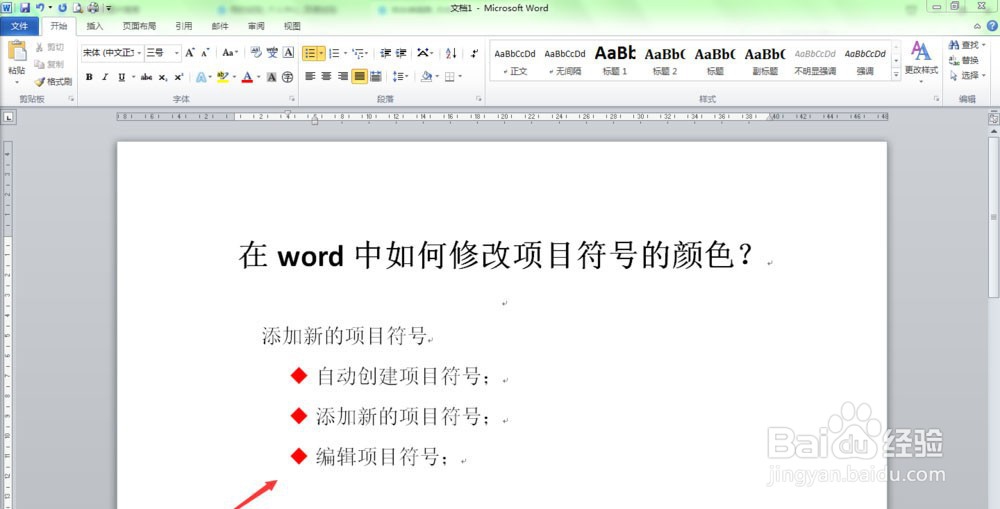
Task: Expand the Styles gallery More arrow
Action: click(x=896, y=75)
